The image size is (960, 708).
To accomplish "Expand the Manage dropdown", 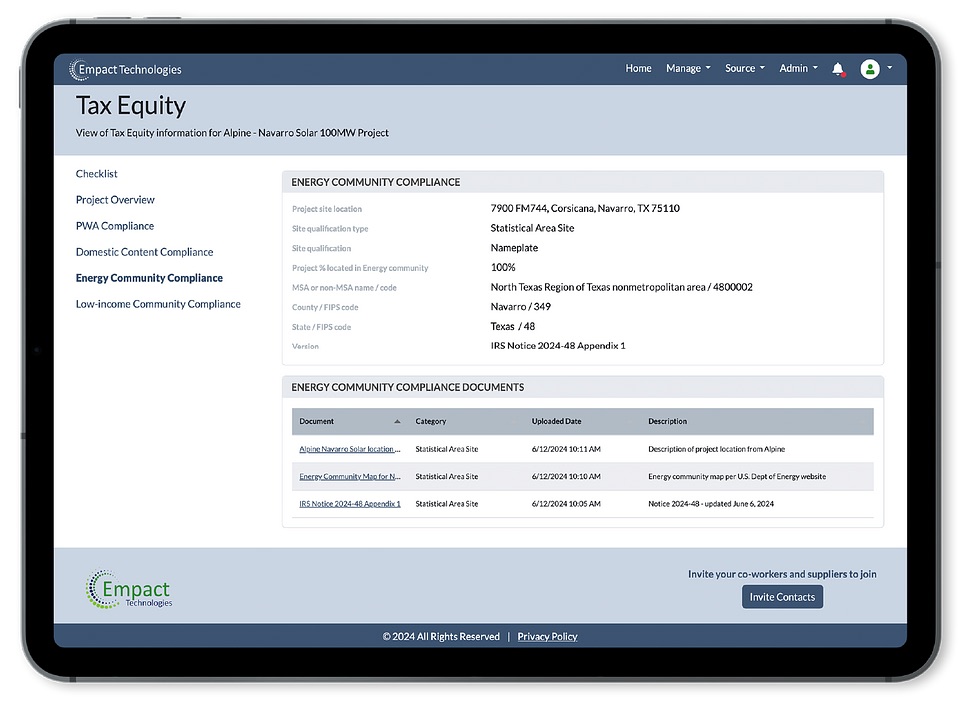I will (687, 68).
